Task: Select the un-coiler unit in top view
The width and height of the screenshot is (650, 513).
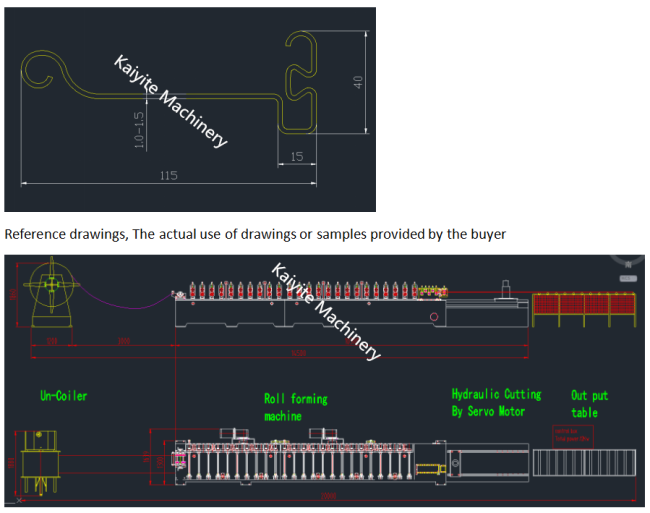Action: click(x=38, y=463)
